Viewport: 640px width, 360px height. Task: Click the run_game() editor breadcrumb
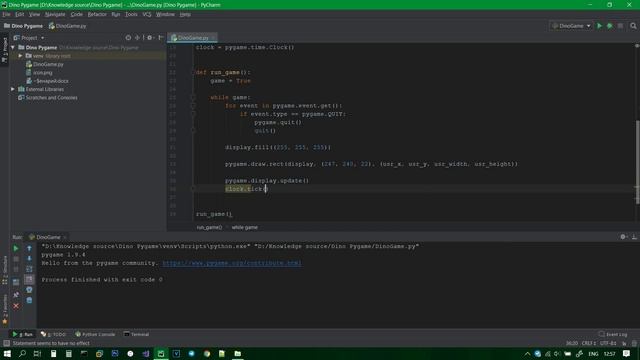[209, 227]
